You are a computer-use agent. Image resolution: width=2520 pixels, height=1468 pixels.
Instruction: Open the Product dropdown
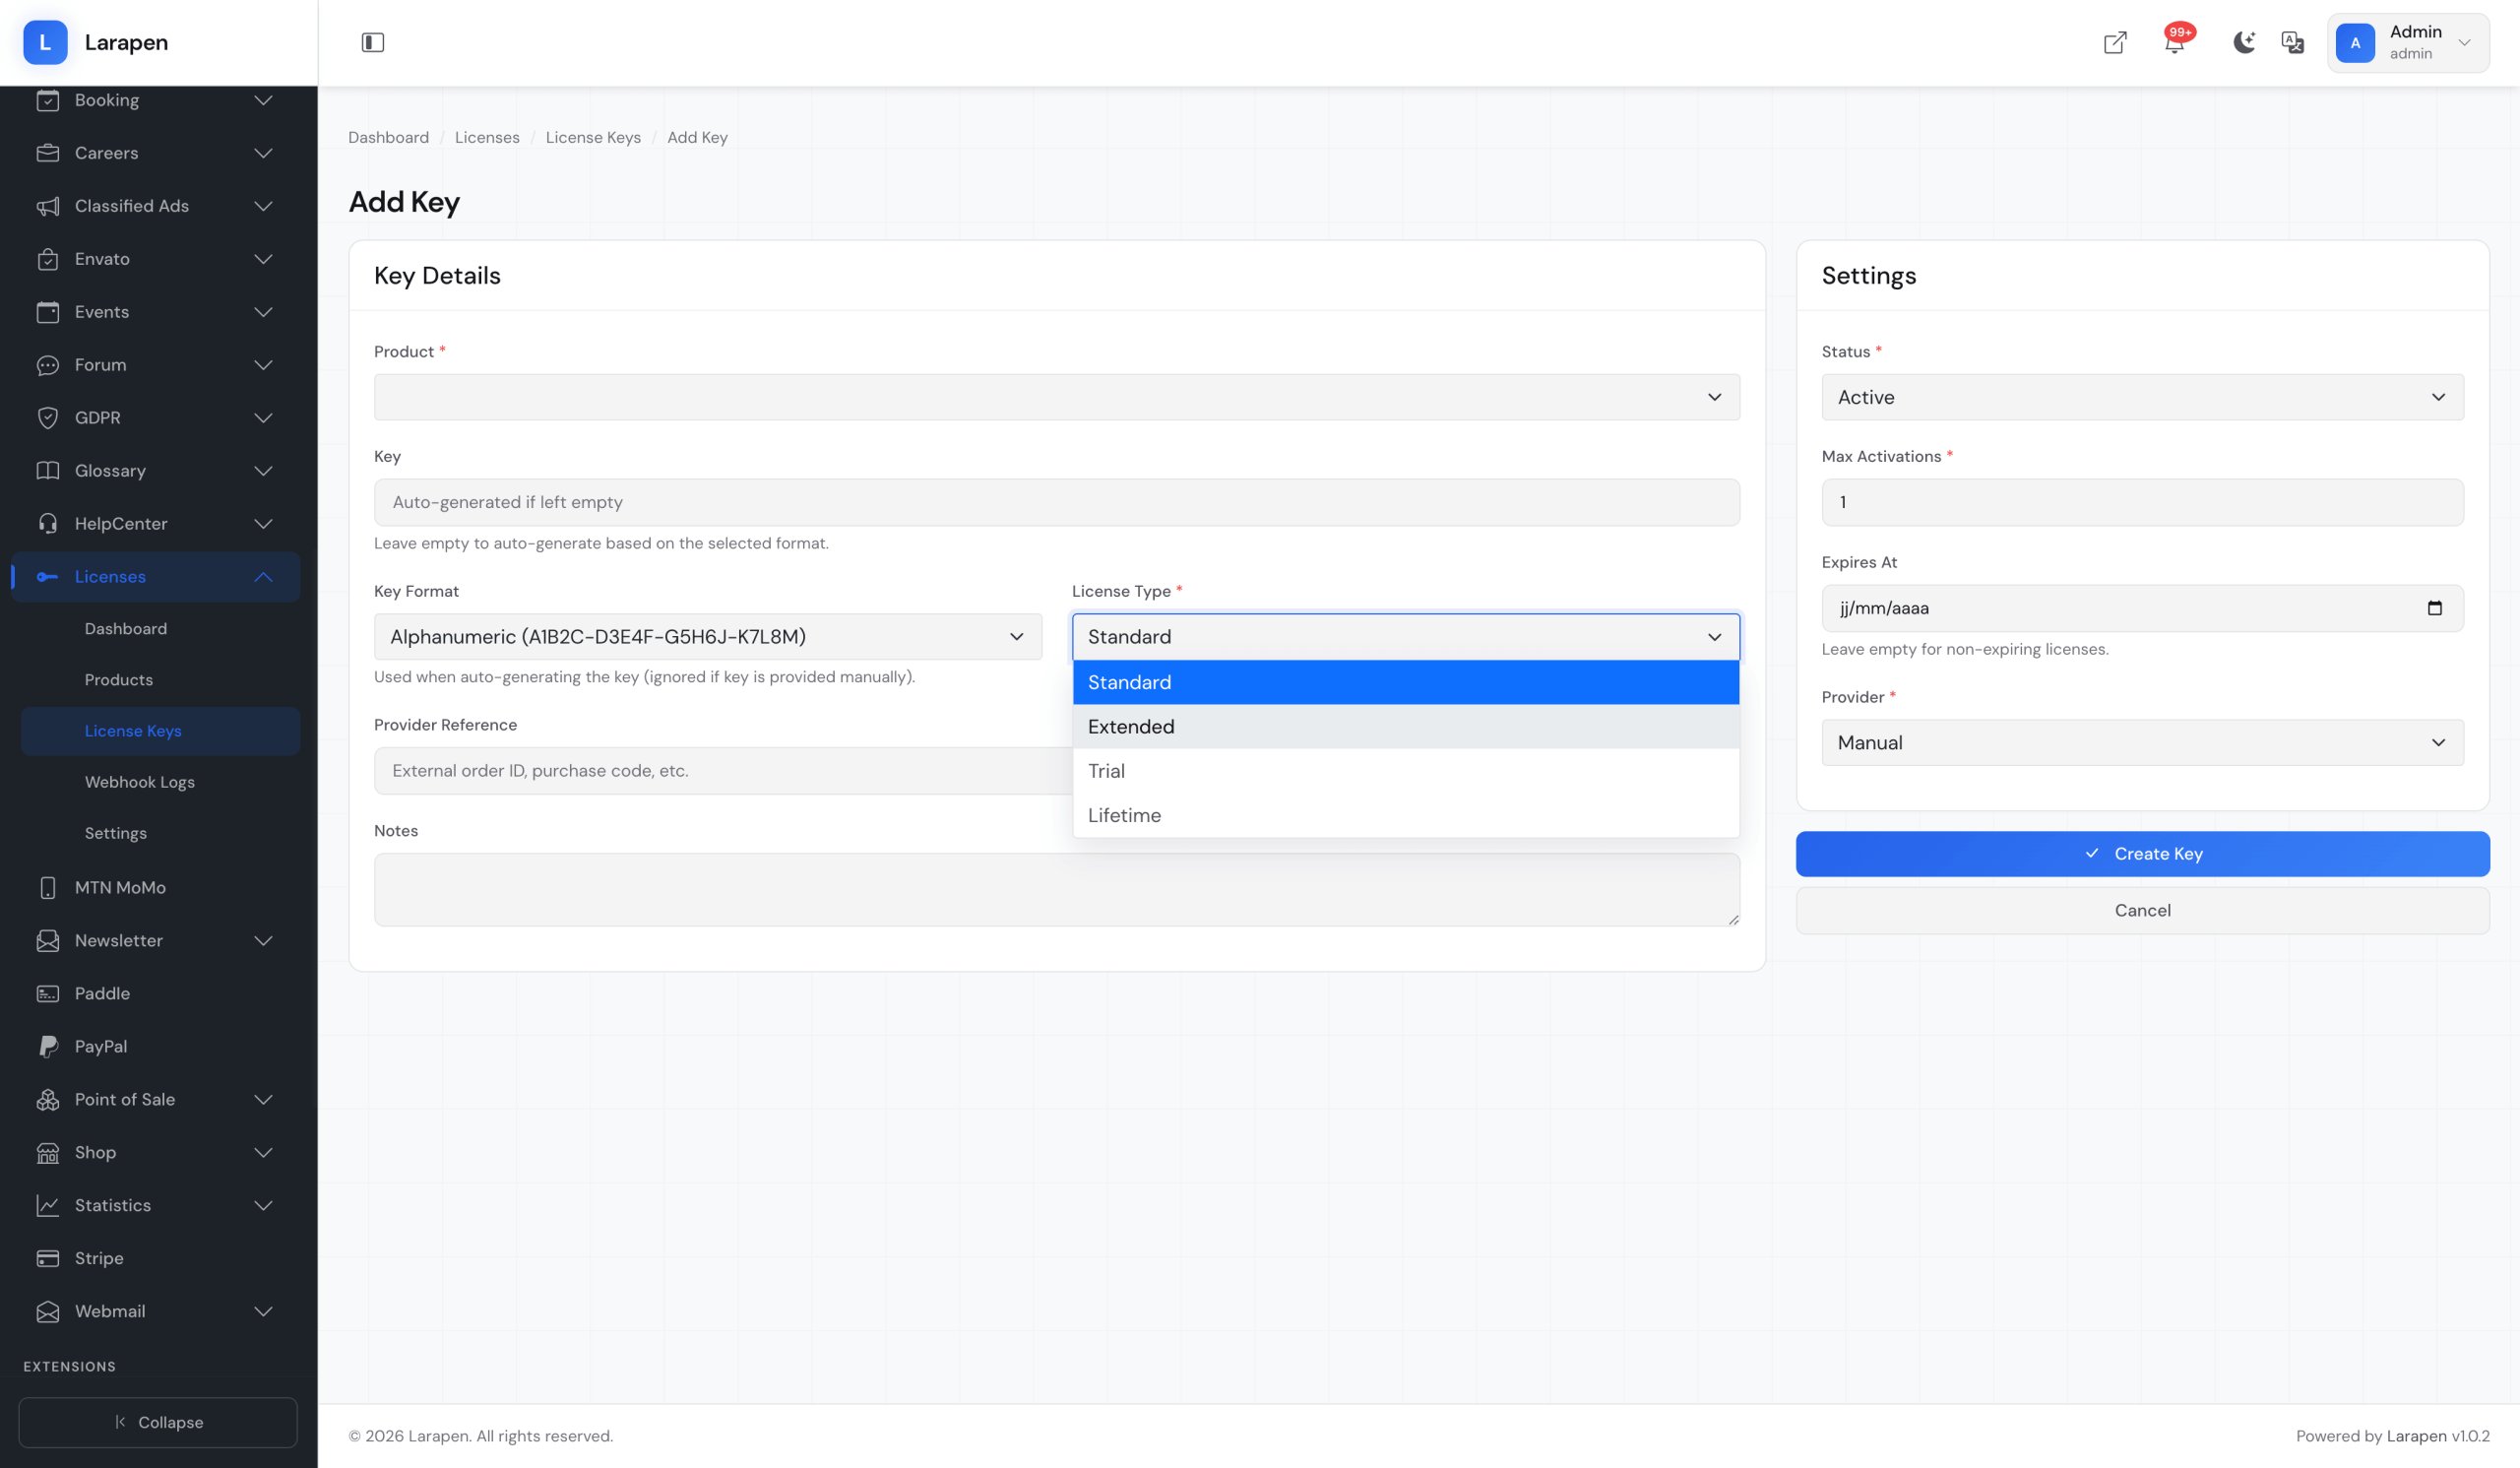point(1056,397)
